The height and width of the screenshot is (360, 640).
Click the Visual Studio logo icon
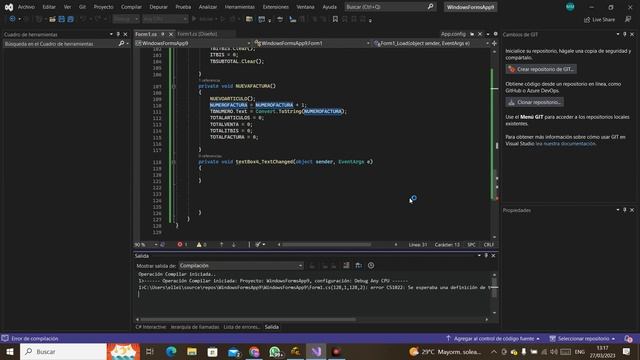[9, 7]
